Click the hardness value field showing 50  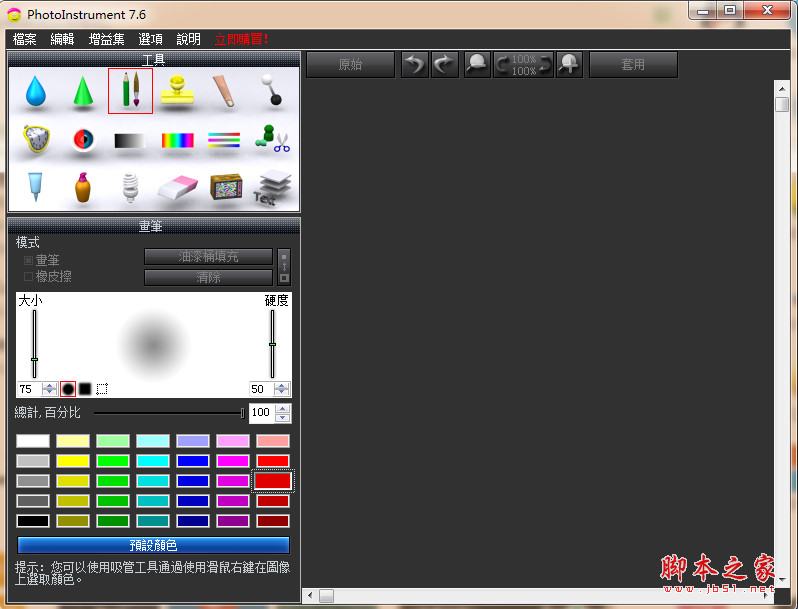(262, 389)
